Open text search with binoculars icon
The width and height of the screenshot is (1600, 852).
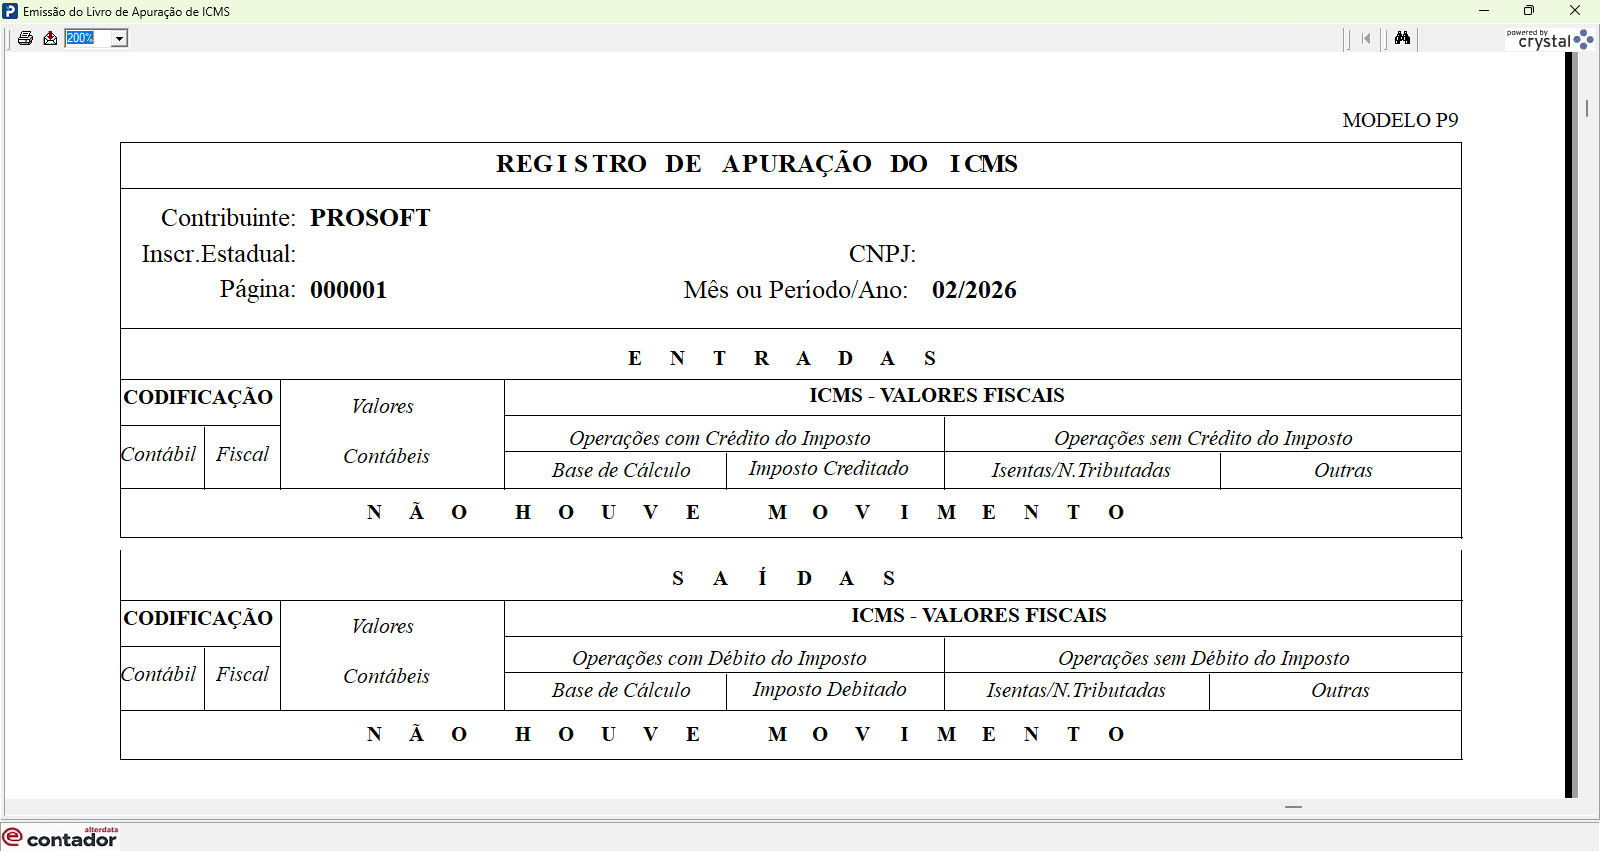tap(1402, 38)
